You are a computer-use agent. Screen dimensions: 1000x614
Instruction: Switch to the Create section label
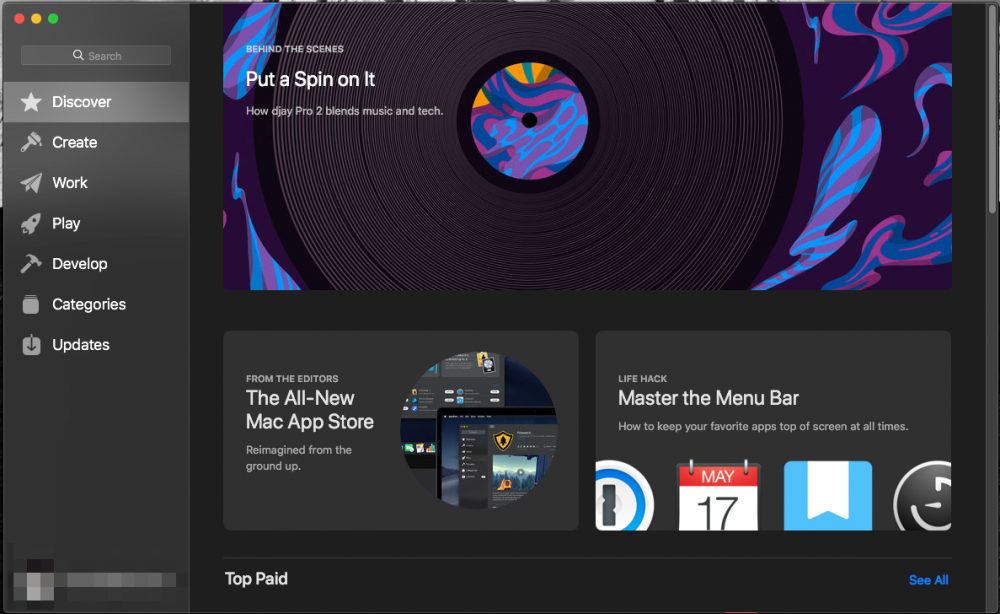point(75,142)
